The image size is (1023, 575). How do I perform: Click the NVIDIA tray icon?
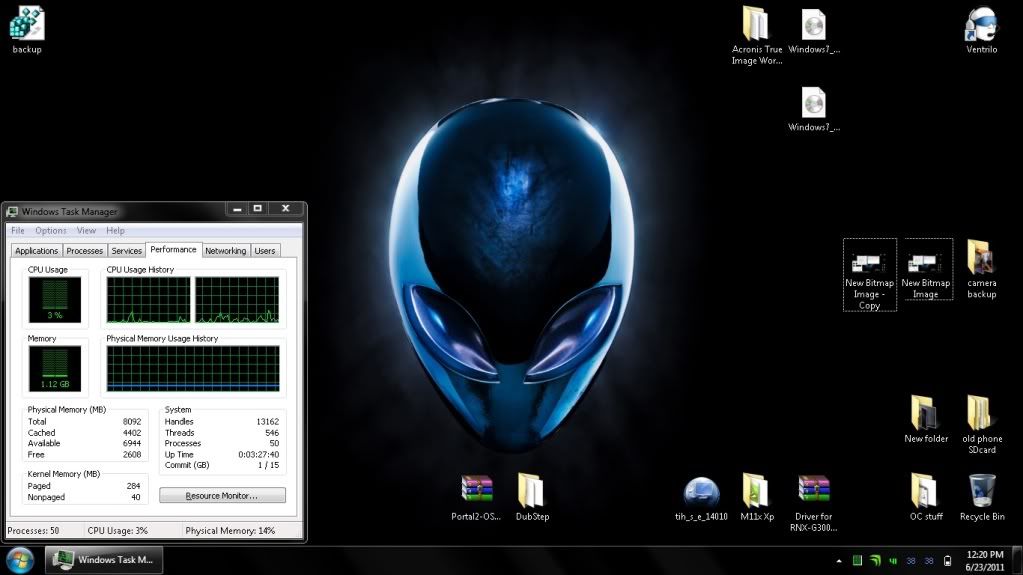(x=875, y=560)
